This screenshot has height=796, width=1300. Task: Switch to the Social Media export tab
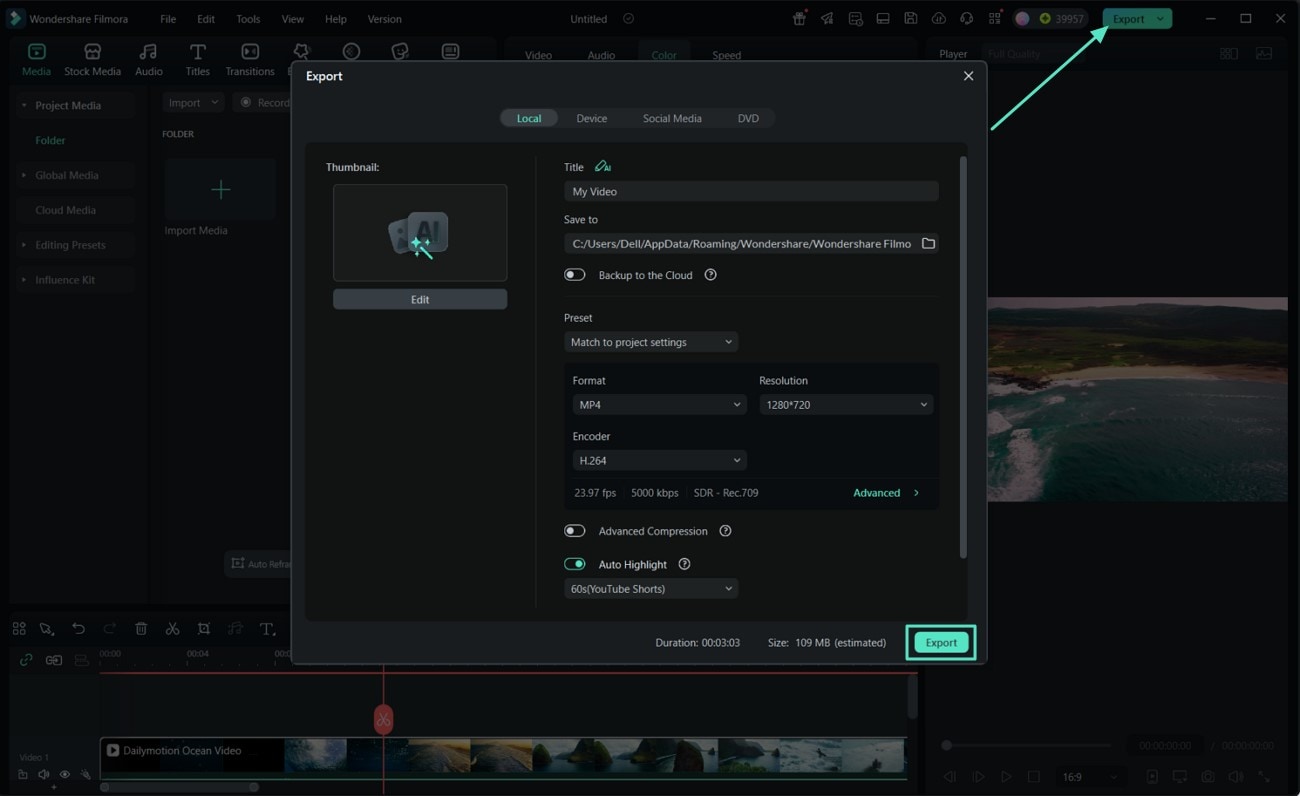pos(672,118)
